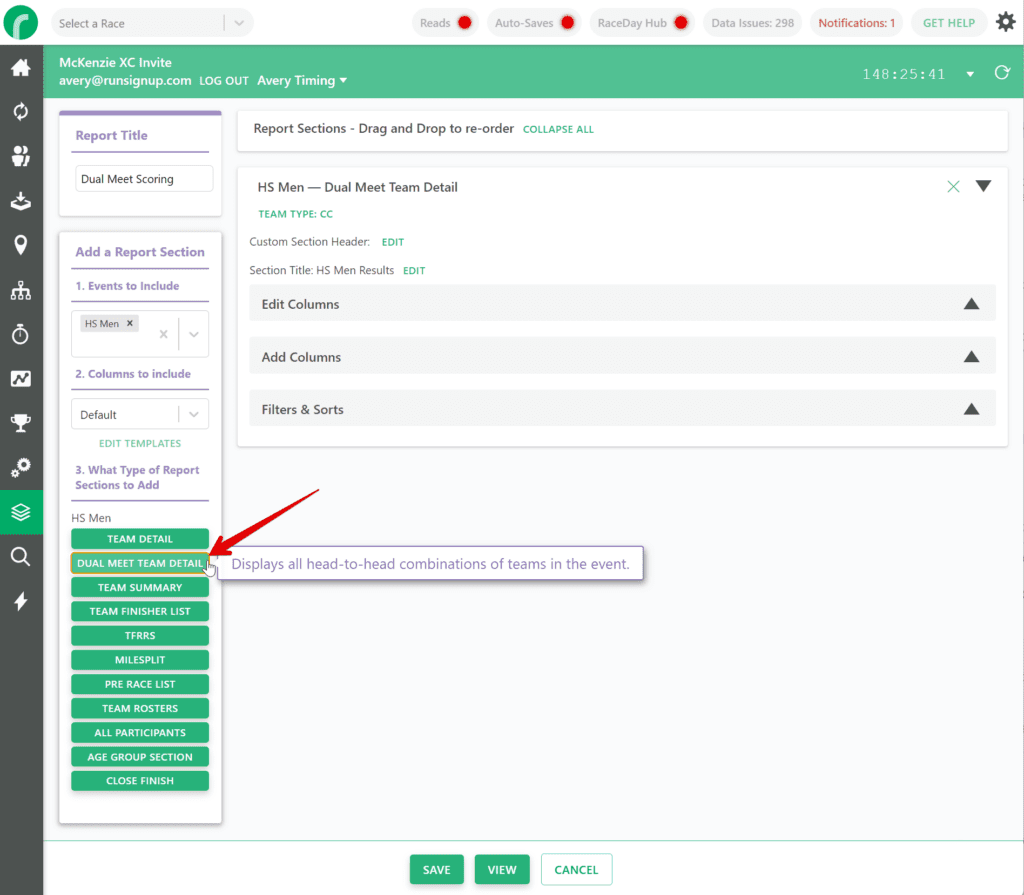Click the McKenzie XC Invite race name

point(116,62)
